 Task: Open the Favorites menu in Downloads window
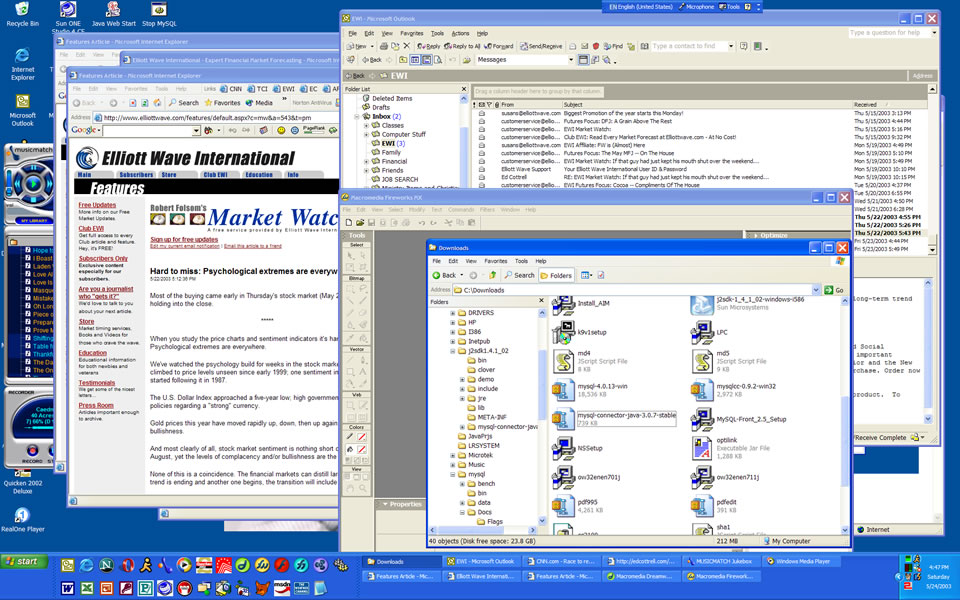495,261
